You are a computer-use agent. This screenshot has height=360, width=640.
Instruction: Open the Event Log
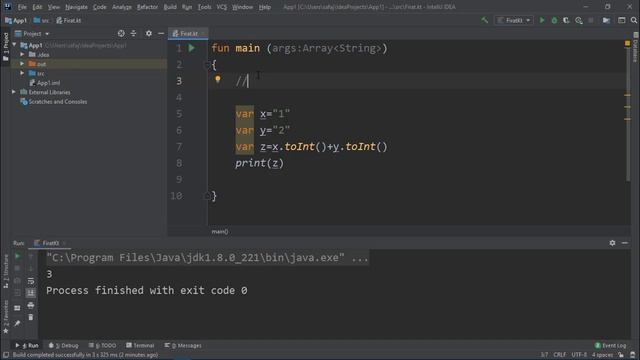[611, 345]
